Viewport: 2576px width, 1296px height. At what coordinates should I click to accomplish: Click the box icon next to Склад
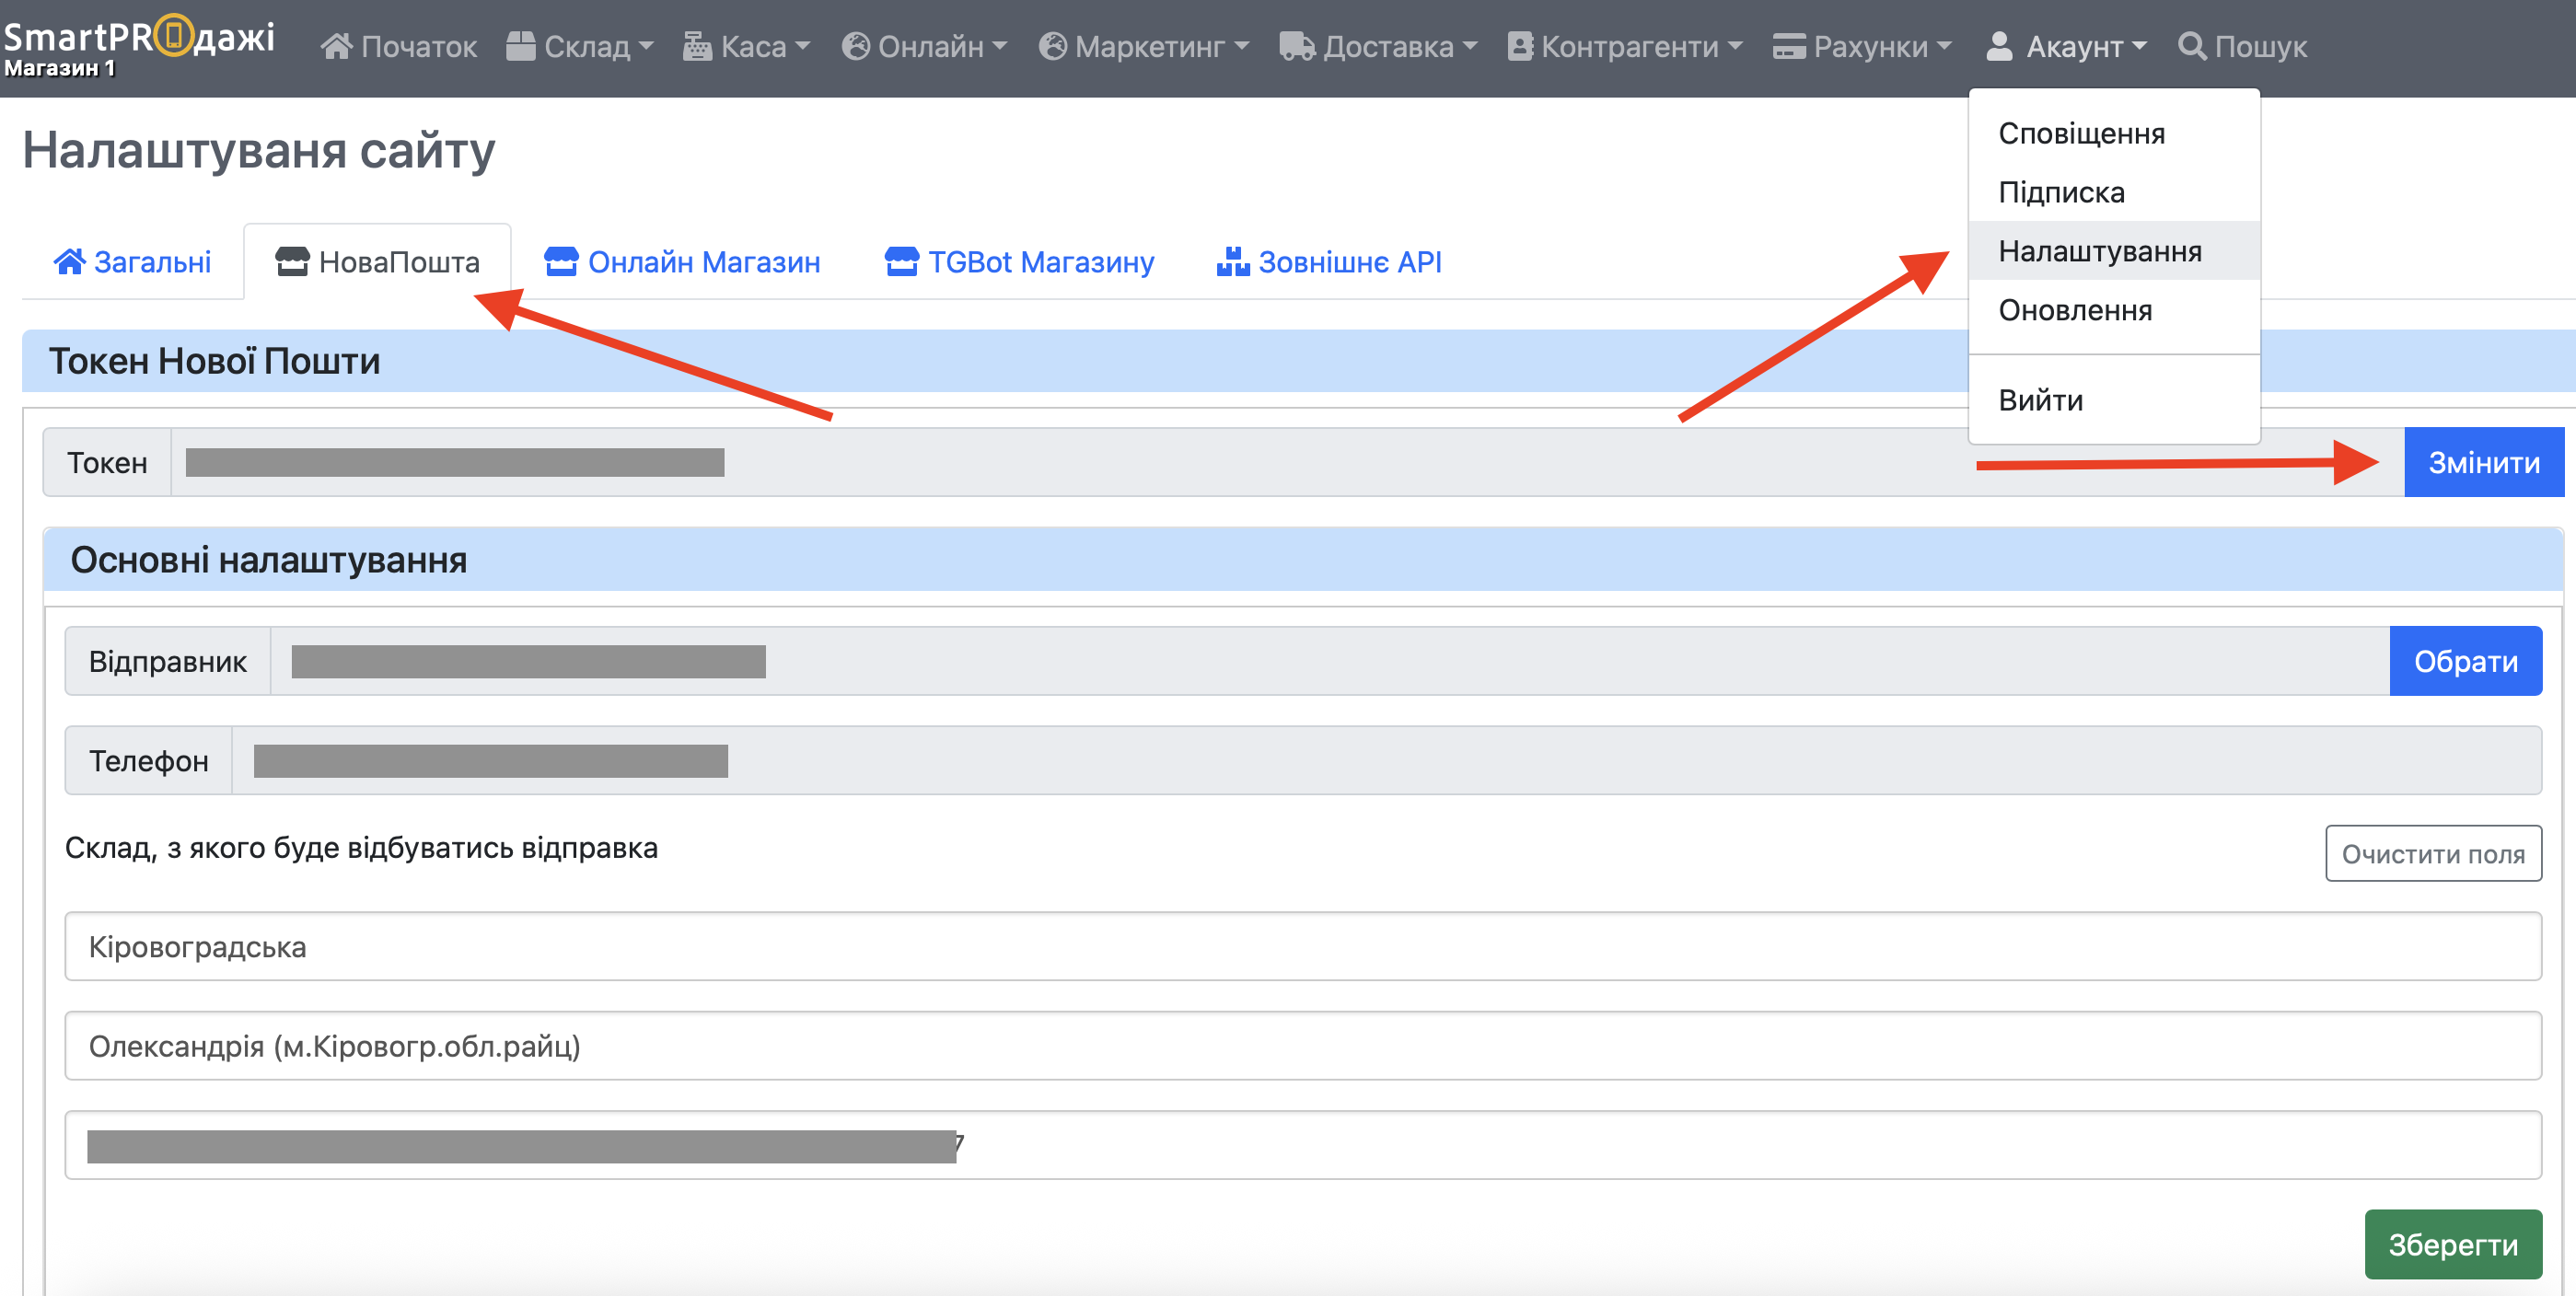click(521, 46)
